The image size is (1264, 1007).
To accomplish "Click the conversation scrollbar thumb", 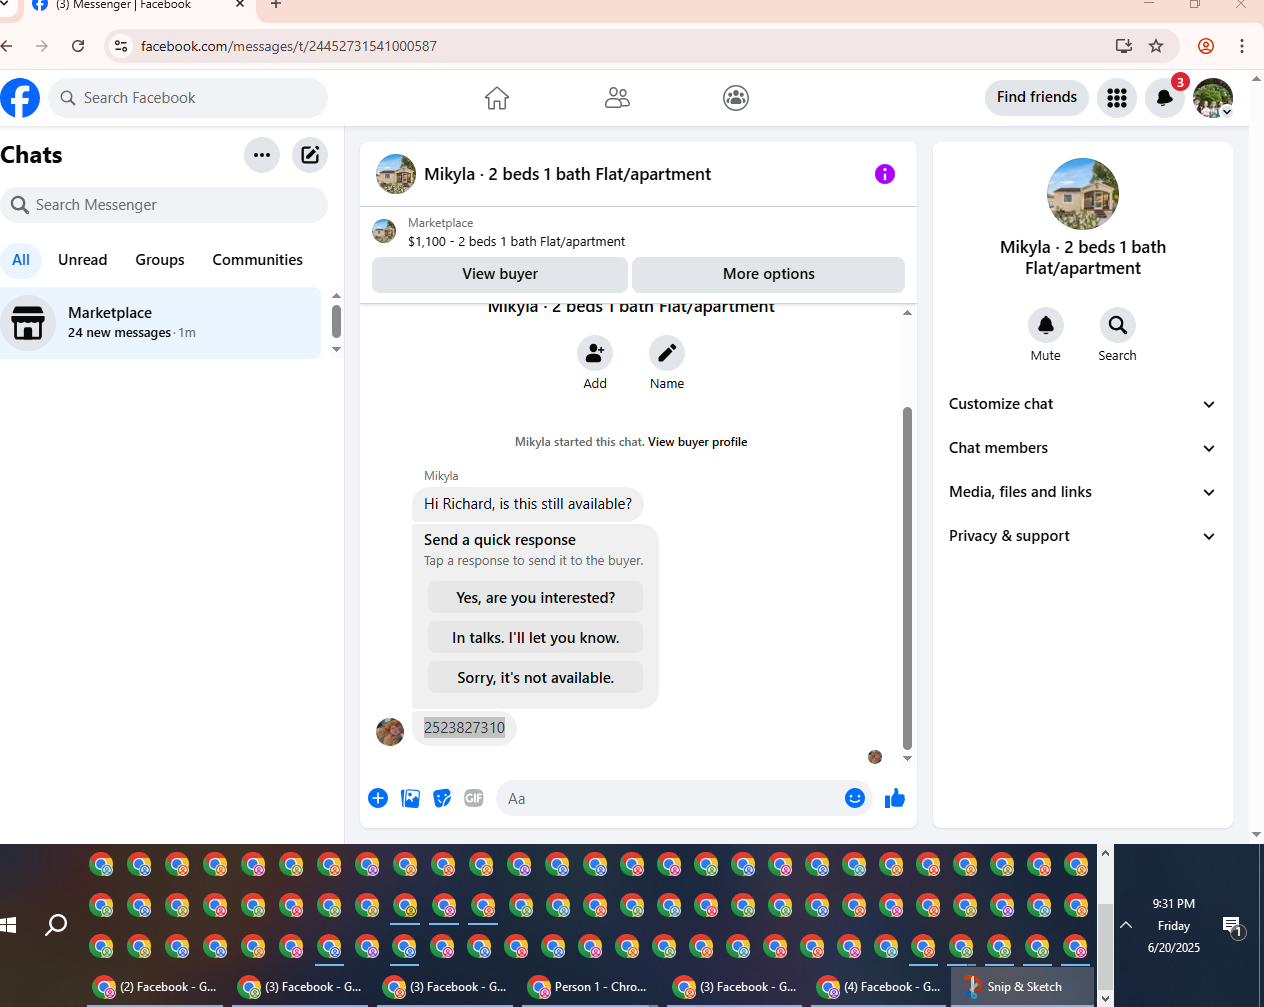I will [907, 578].
